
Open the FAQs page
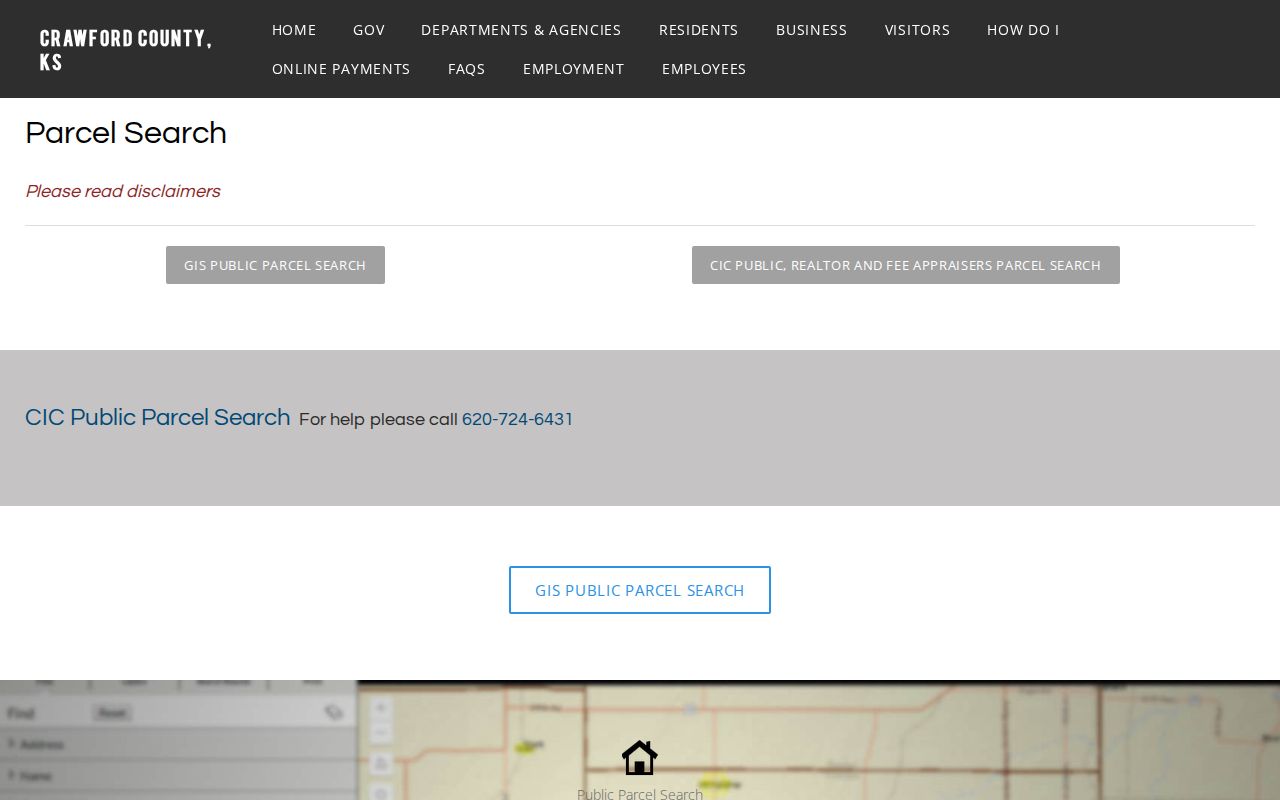(x=467, y=69)
